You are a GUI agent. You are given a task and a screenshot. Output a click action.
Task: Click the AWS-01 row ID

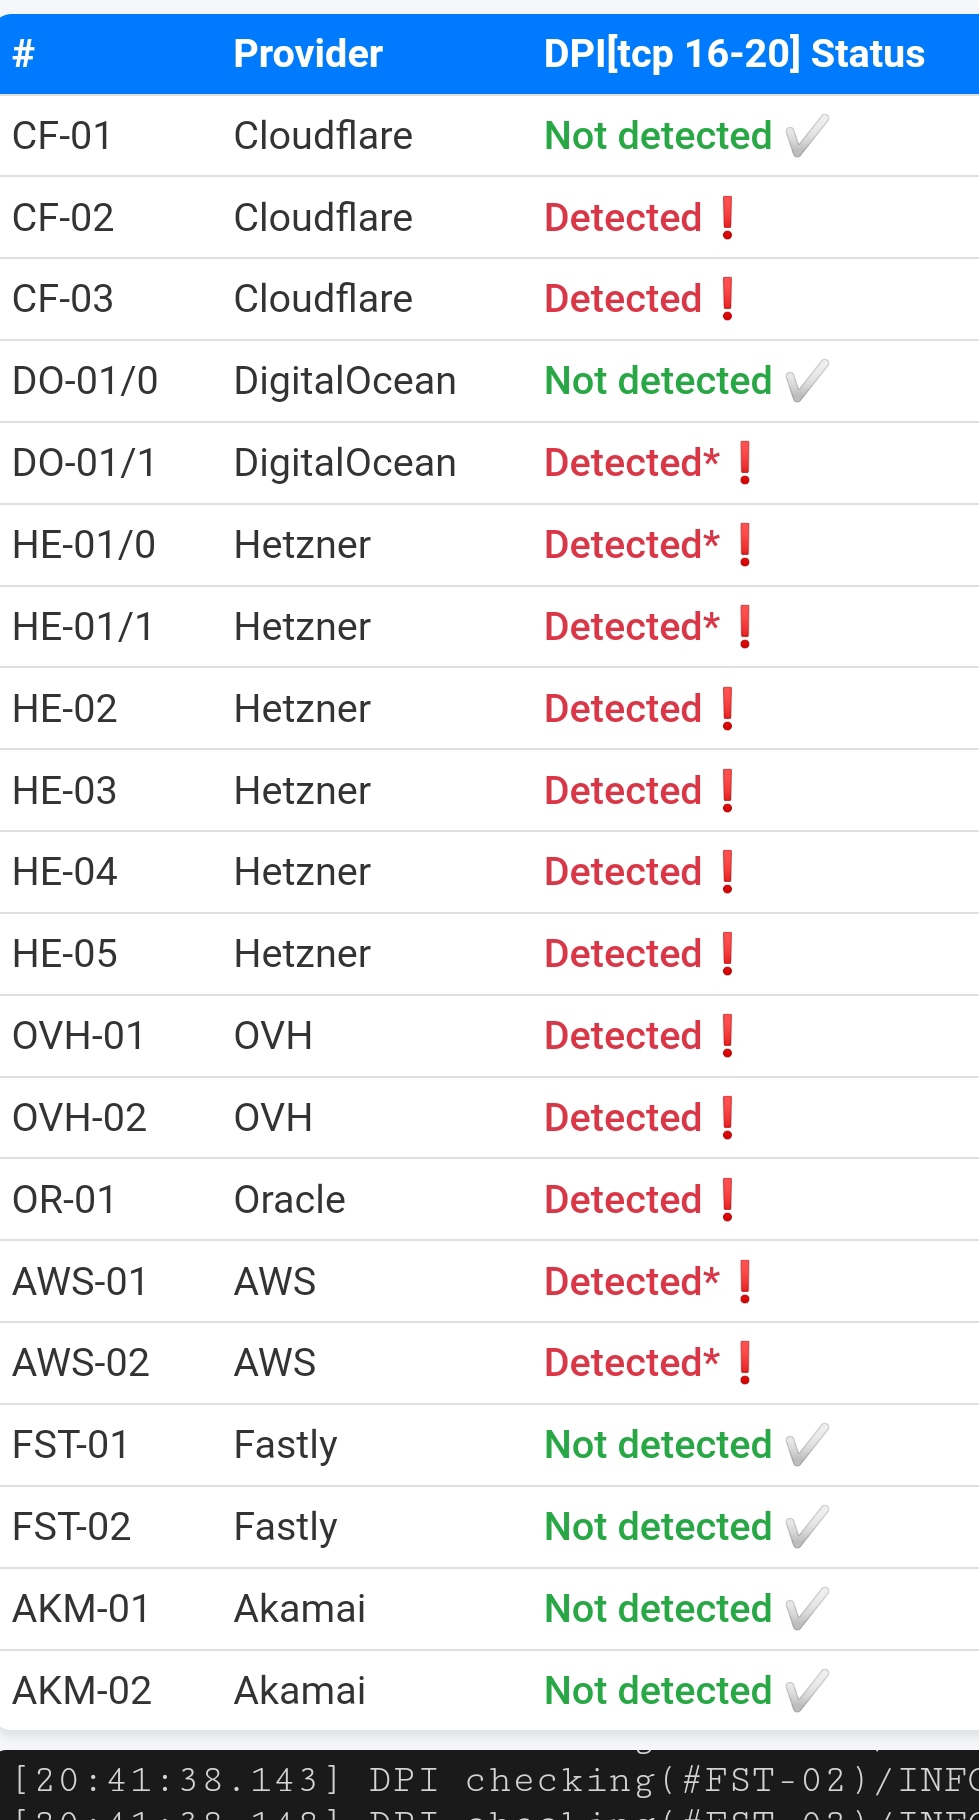click(80, 1282)
